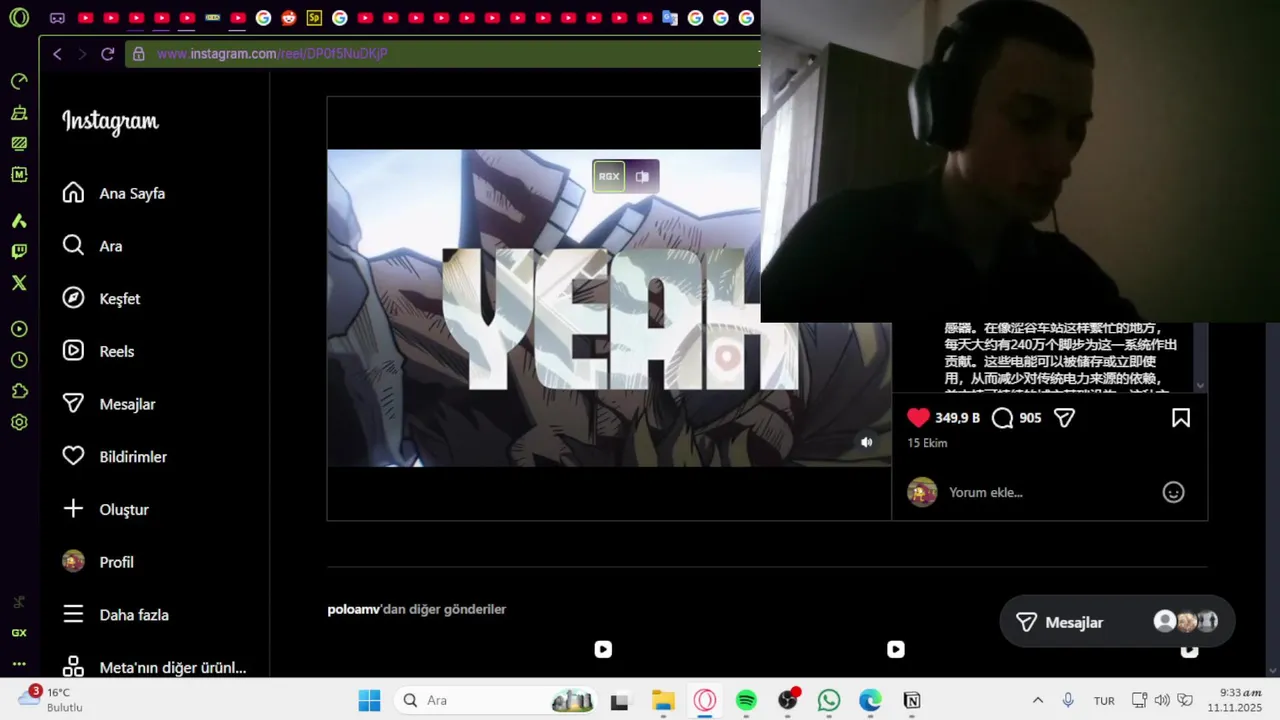The width and height of the screenshot is (1280, 720).
Task: Open Spotify from taskbar
Action: point(746,700)
